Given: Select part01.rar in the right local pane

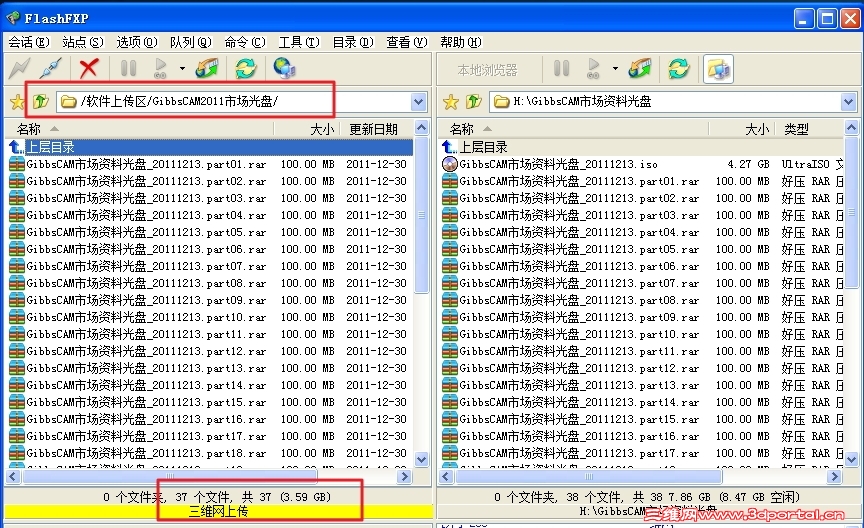Looking at the screenshot, I should click(641, 181).
